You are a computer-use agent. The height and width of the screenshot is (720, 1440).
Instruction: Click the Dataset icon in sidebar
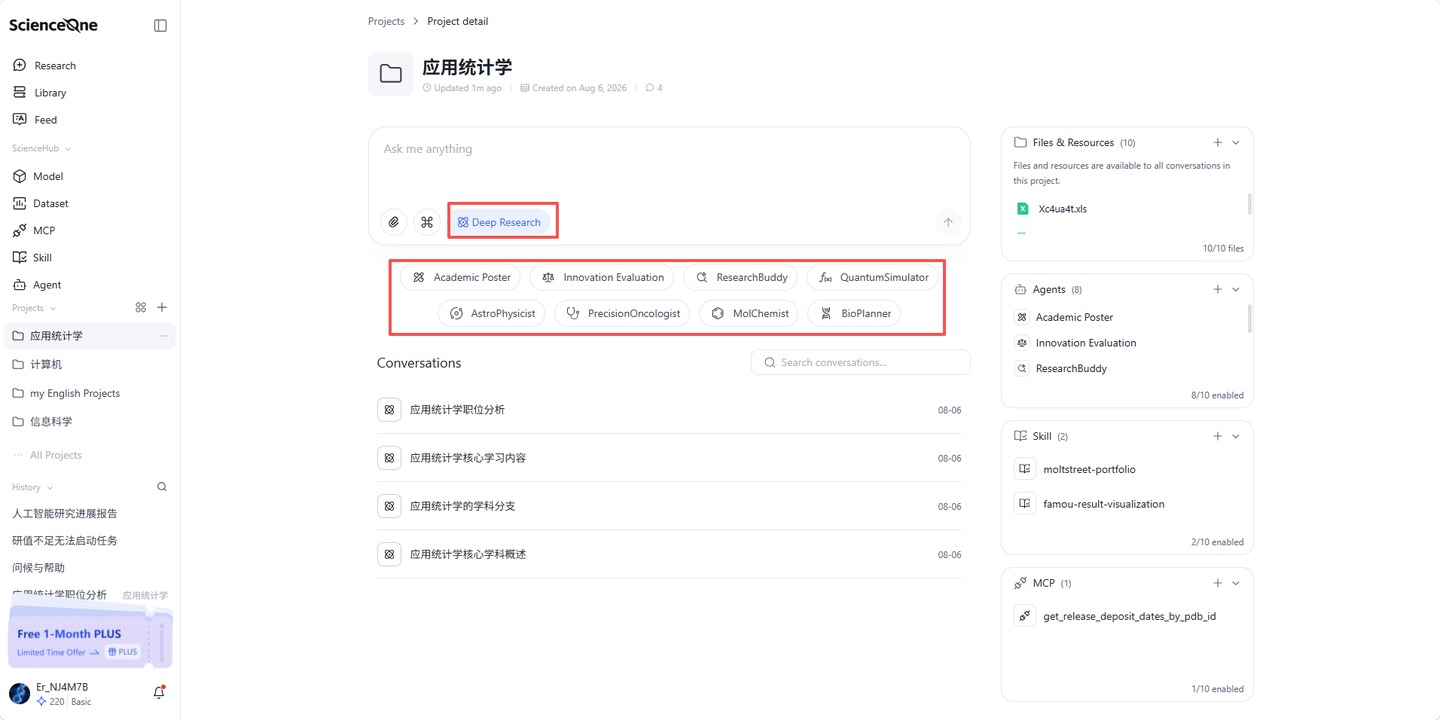pyautogui.click(x=19, y=203)
